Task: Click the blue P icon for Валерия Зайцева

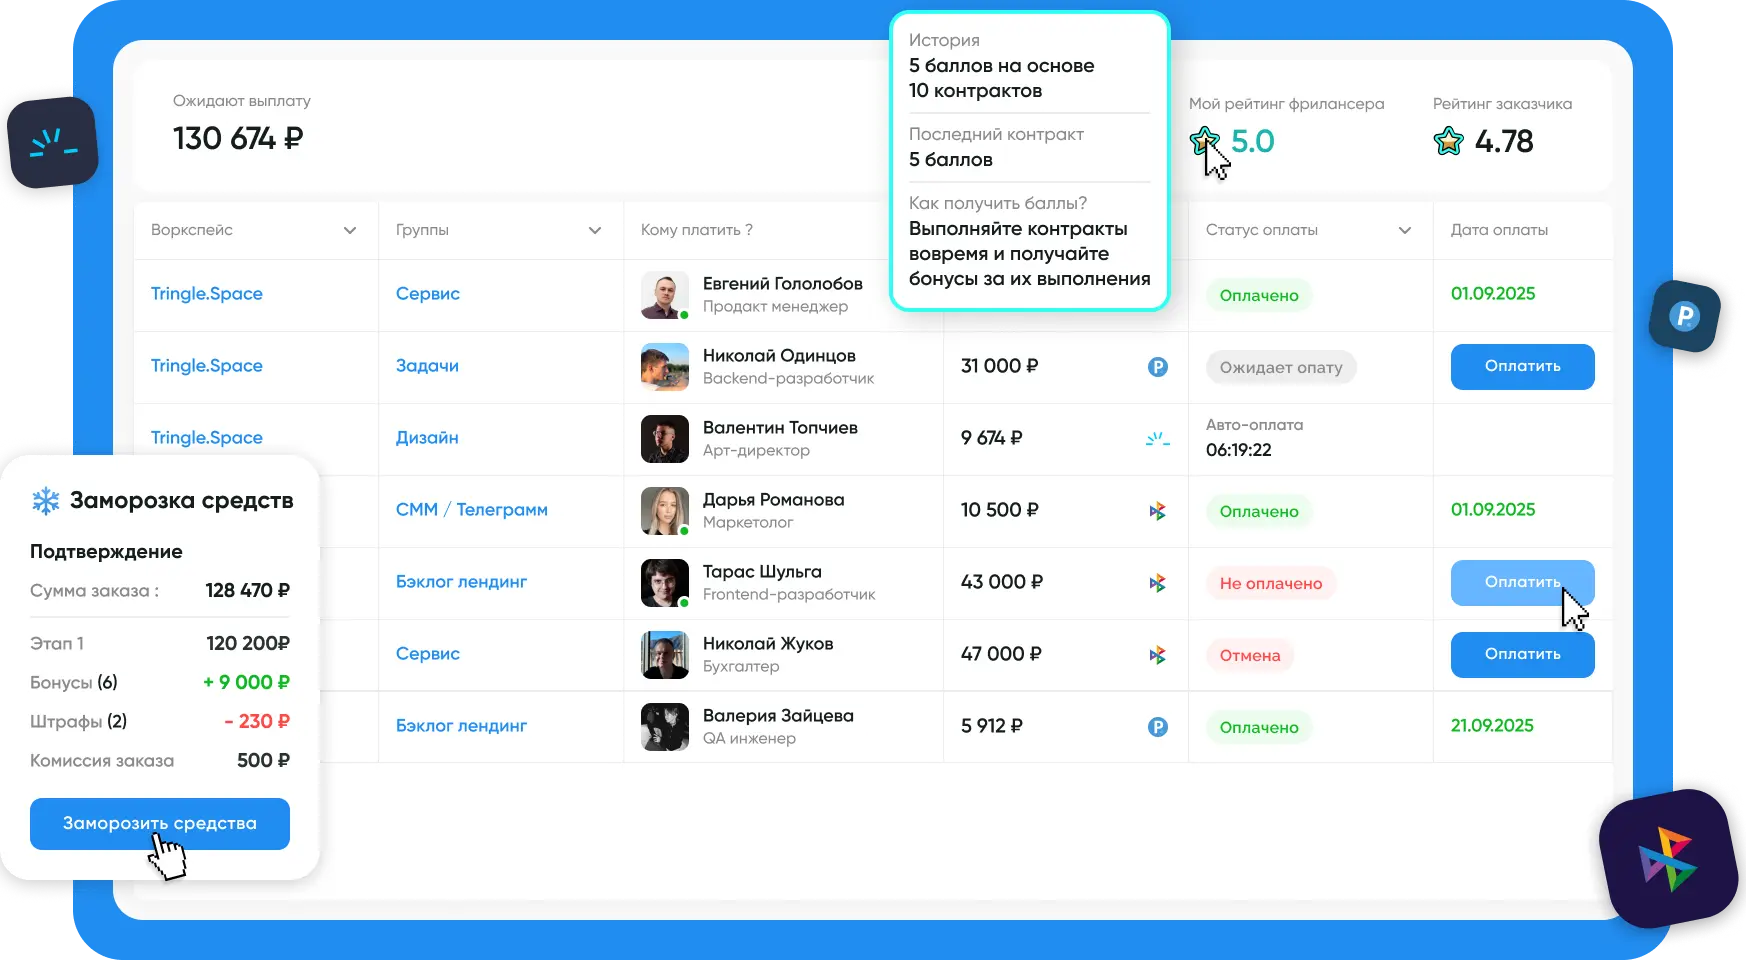Action: tap(1157, 727)
